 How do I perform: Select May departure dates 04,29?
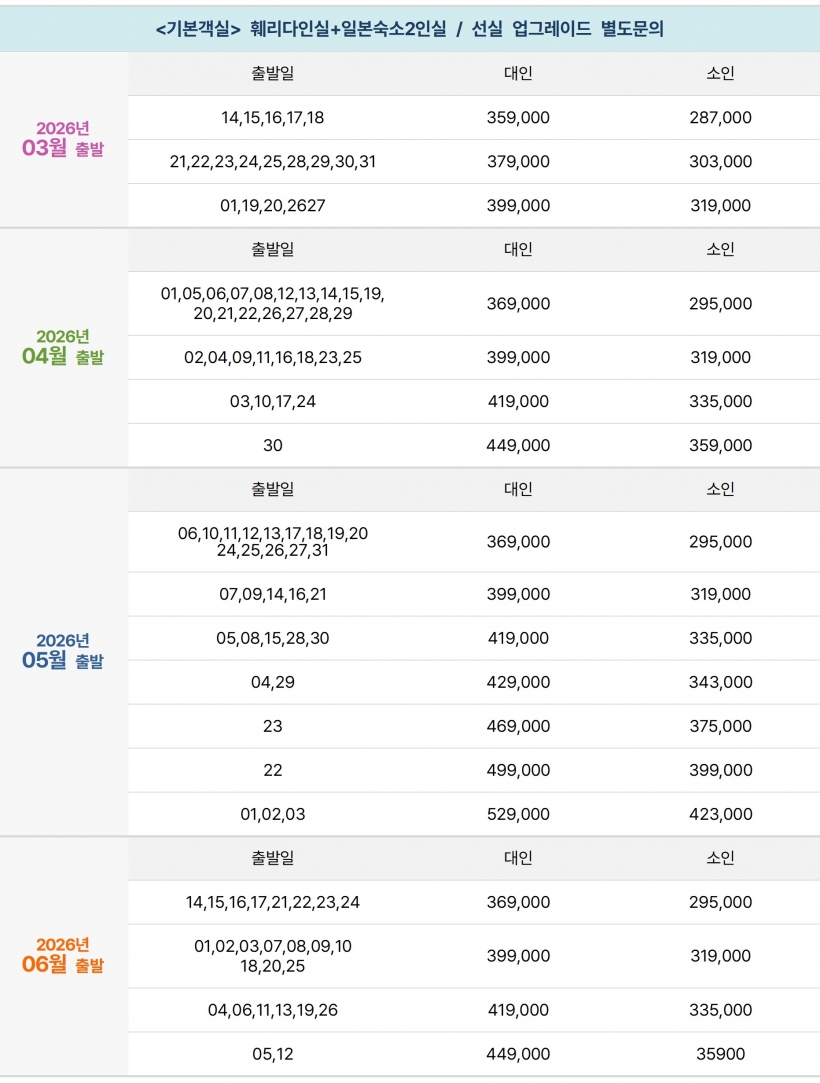(x=273, y=682)
